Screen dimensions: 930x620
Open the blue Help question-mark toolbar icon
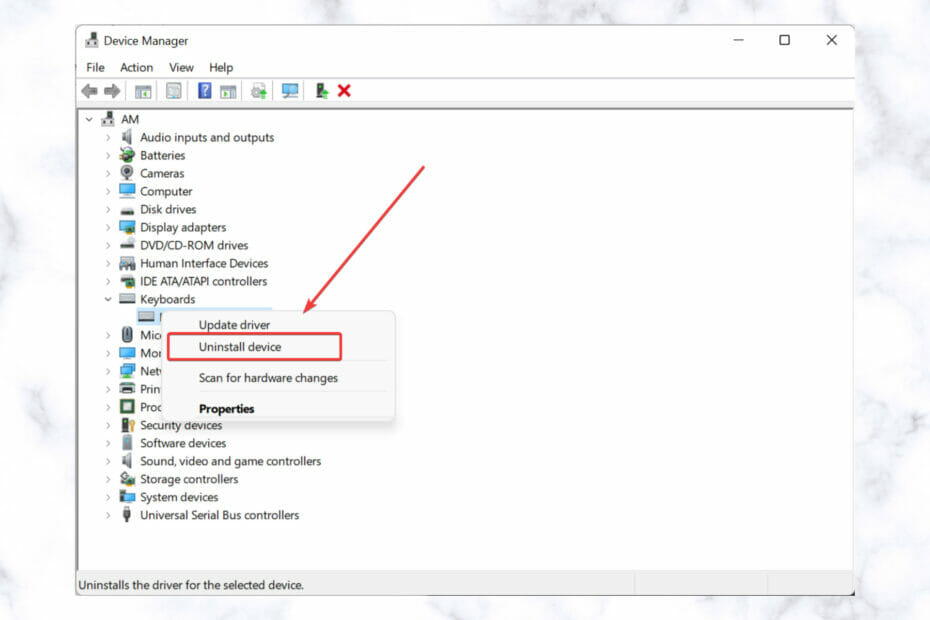pos(205,91)
